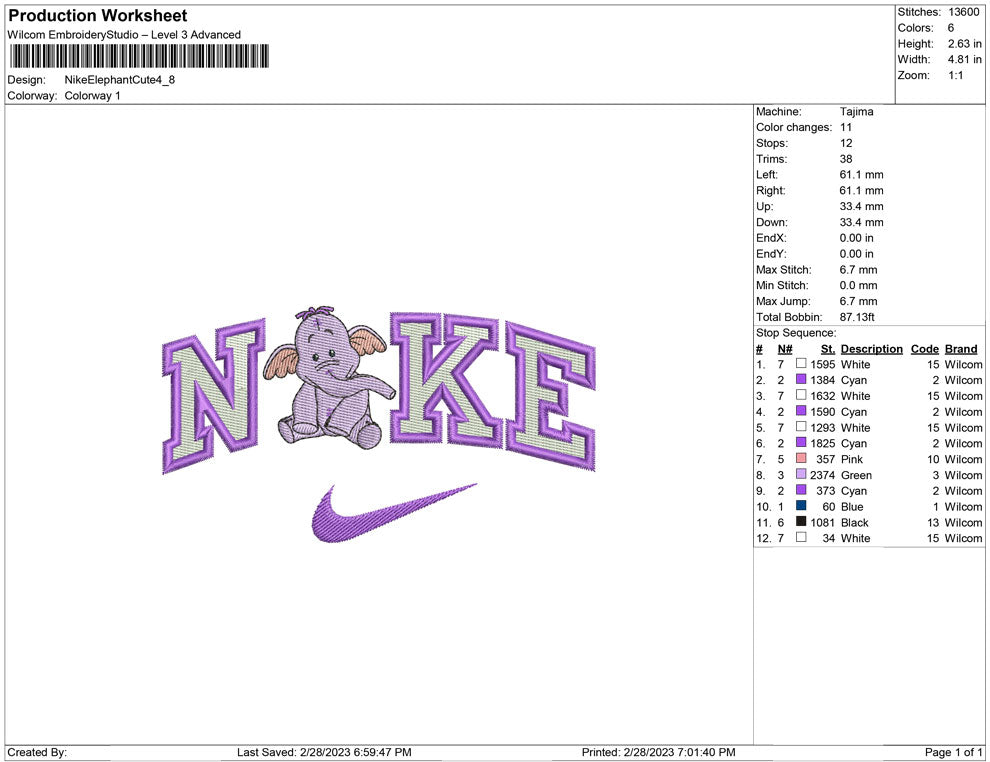
Task: Click the Created By label
Action: pyautogui.click(x=37, y=752)
